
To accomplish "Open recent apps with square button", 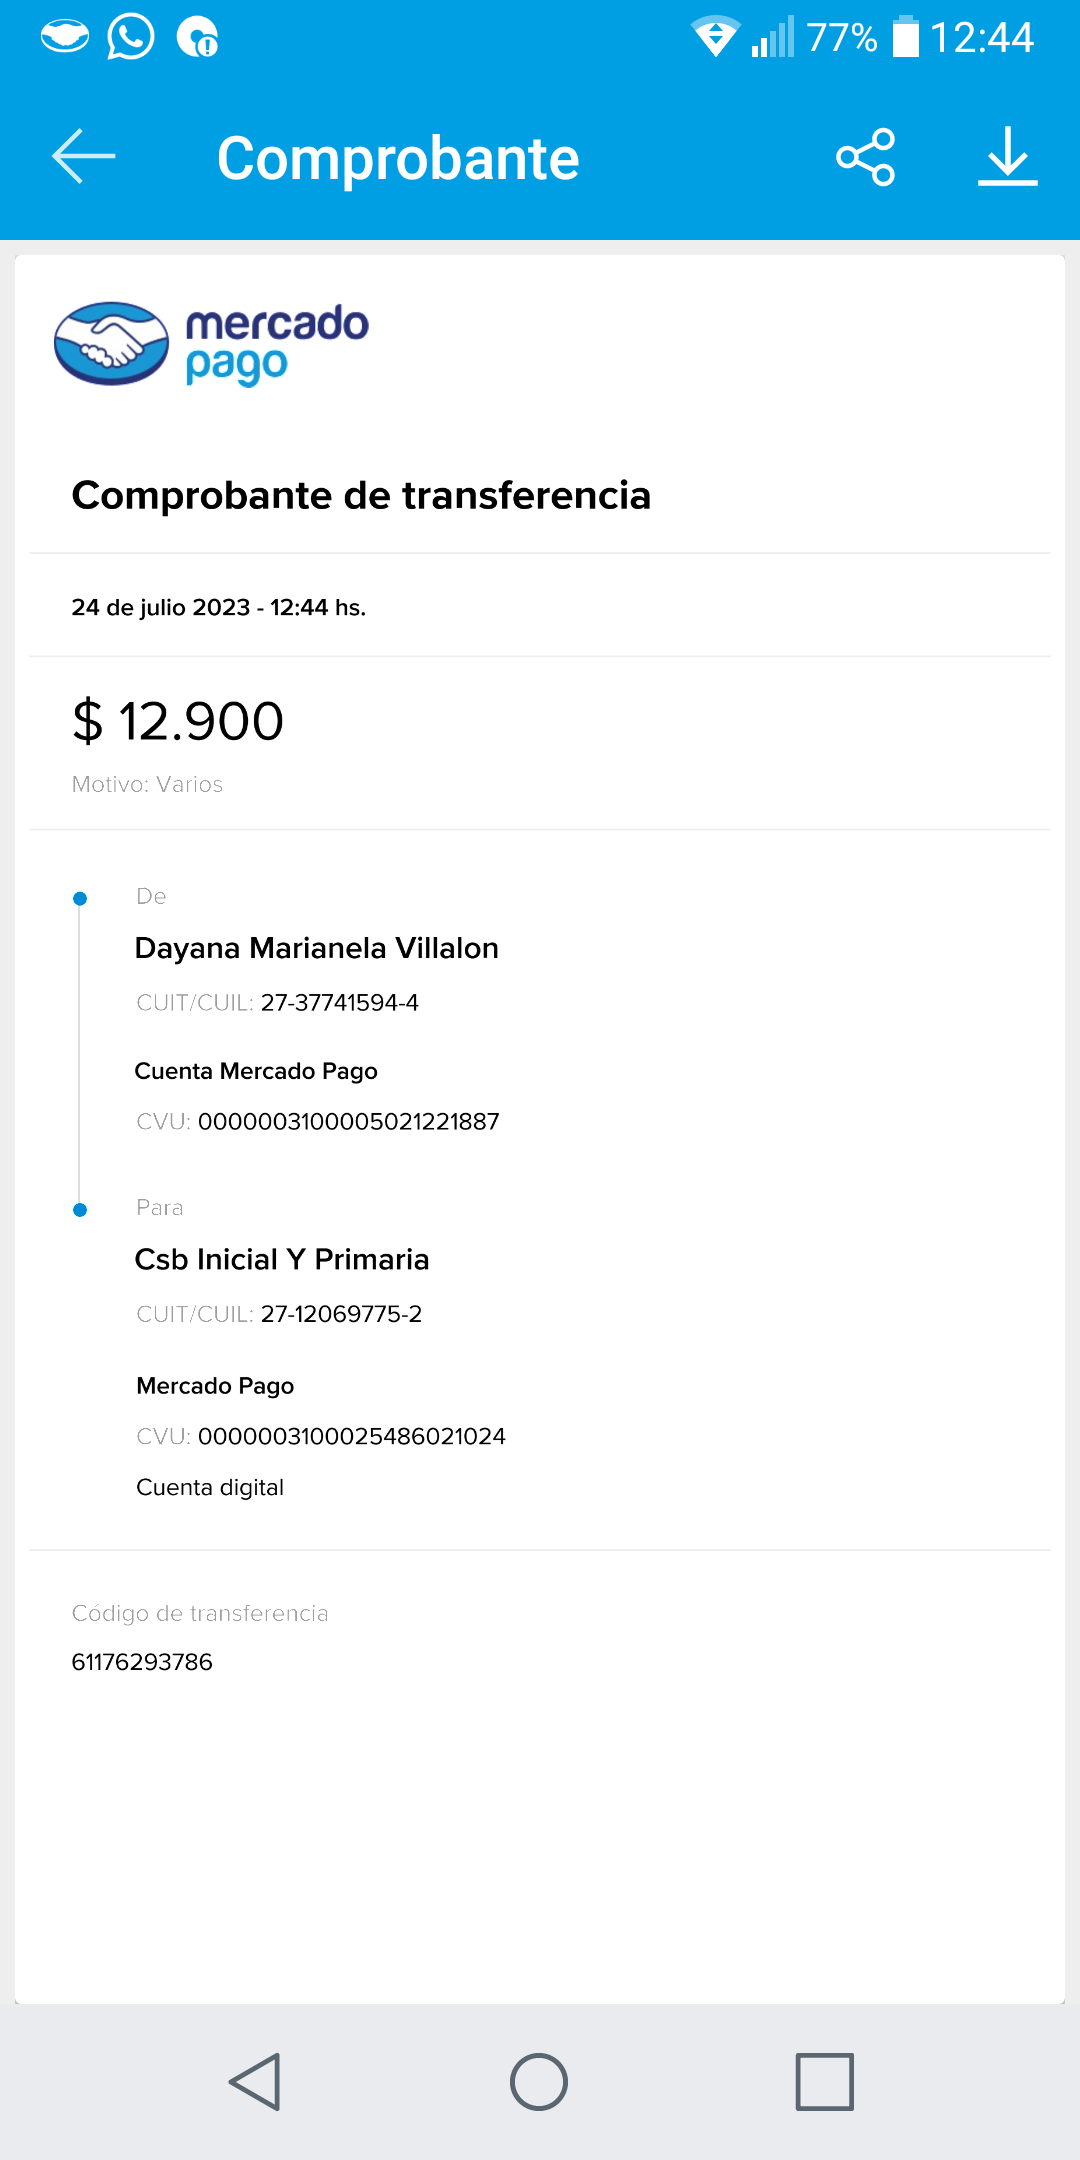I will click(824, 2082).
